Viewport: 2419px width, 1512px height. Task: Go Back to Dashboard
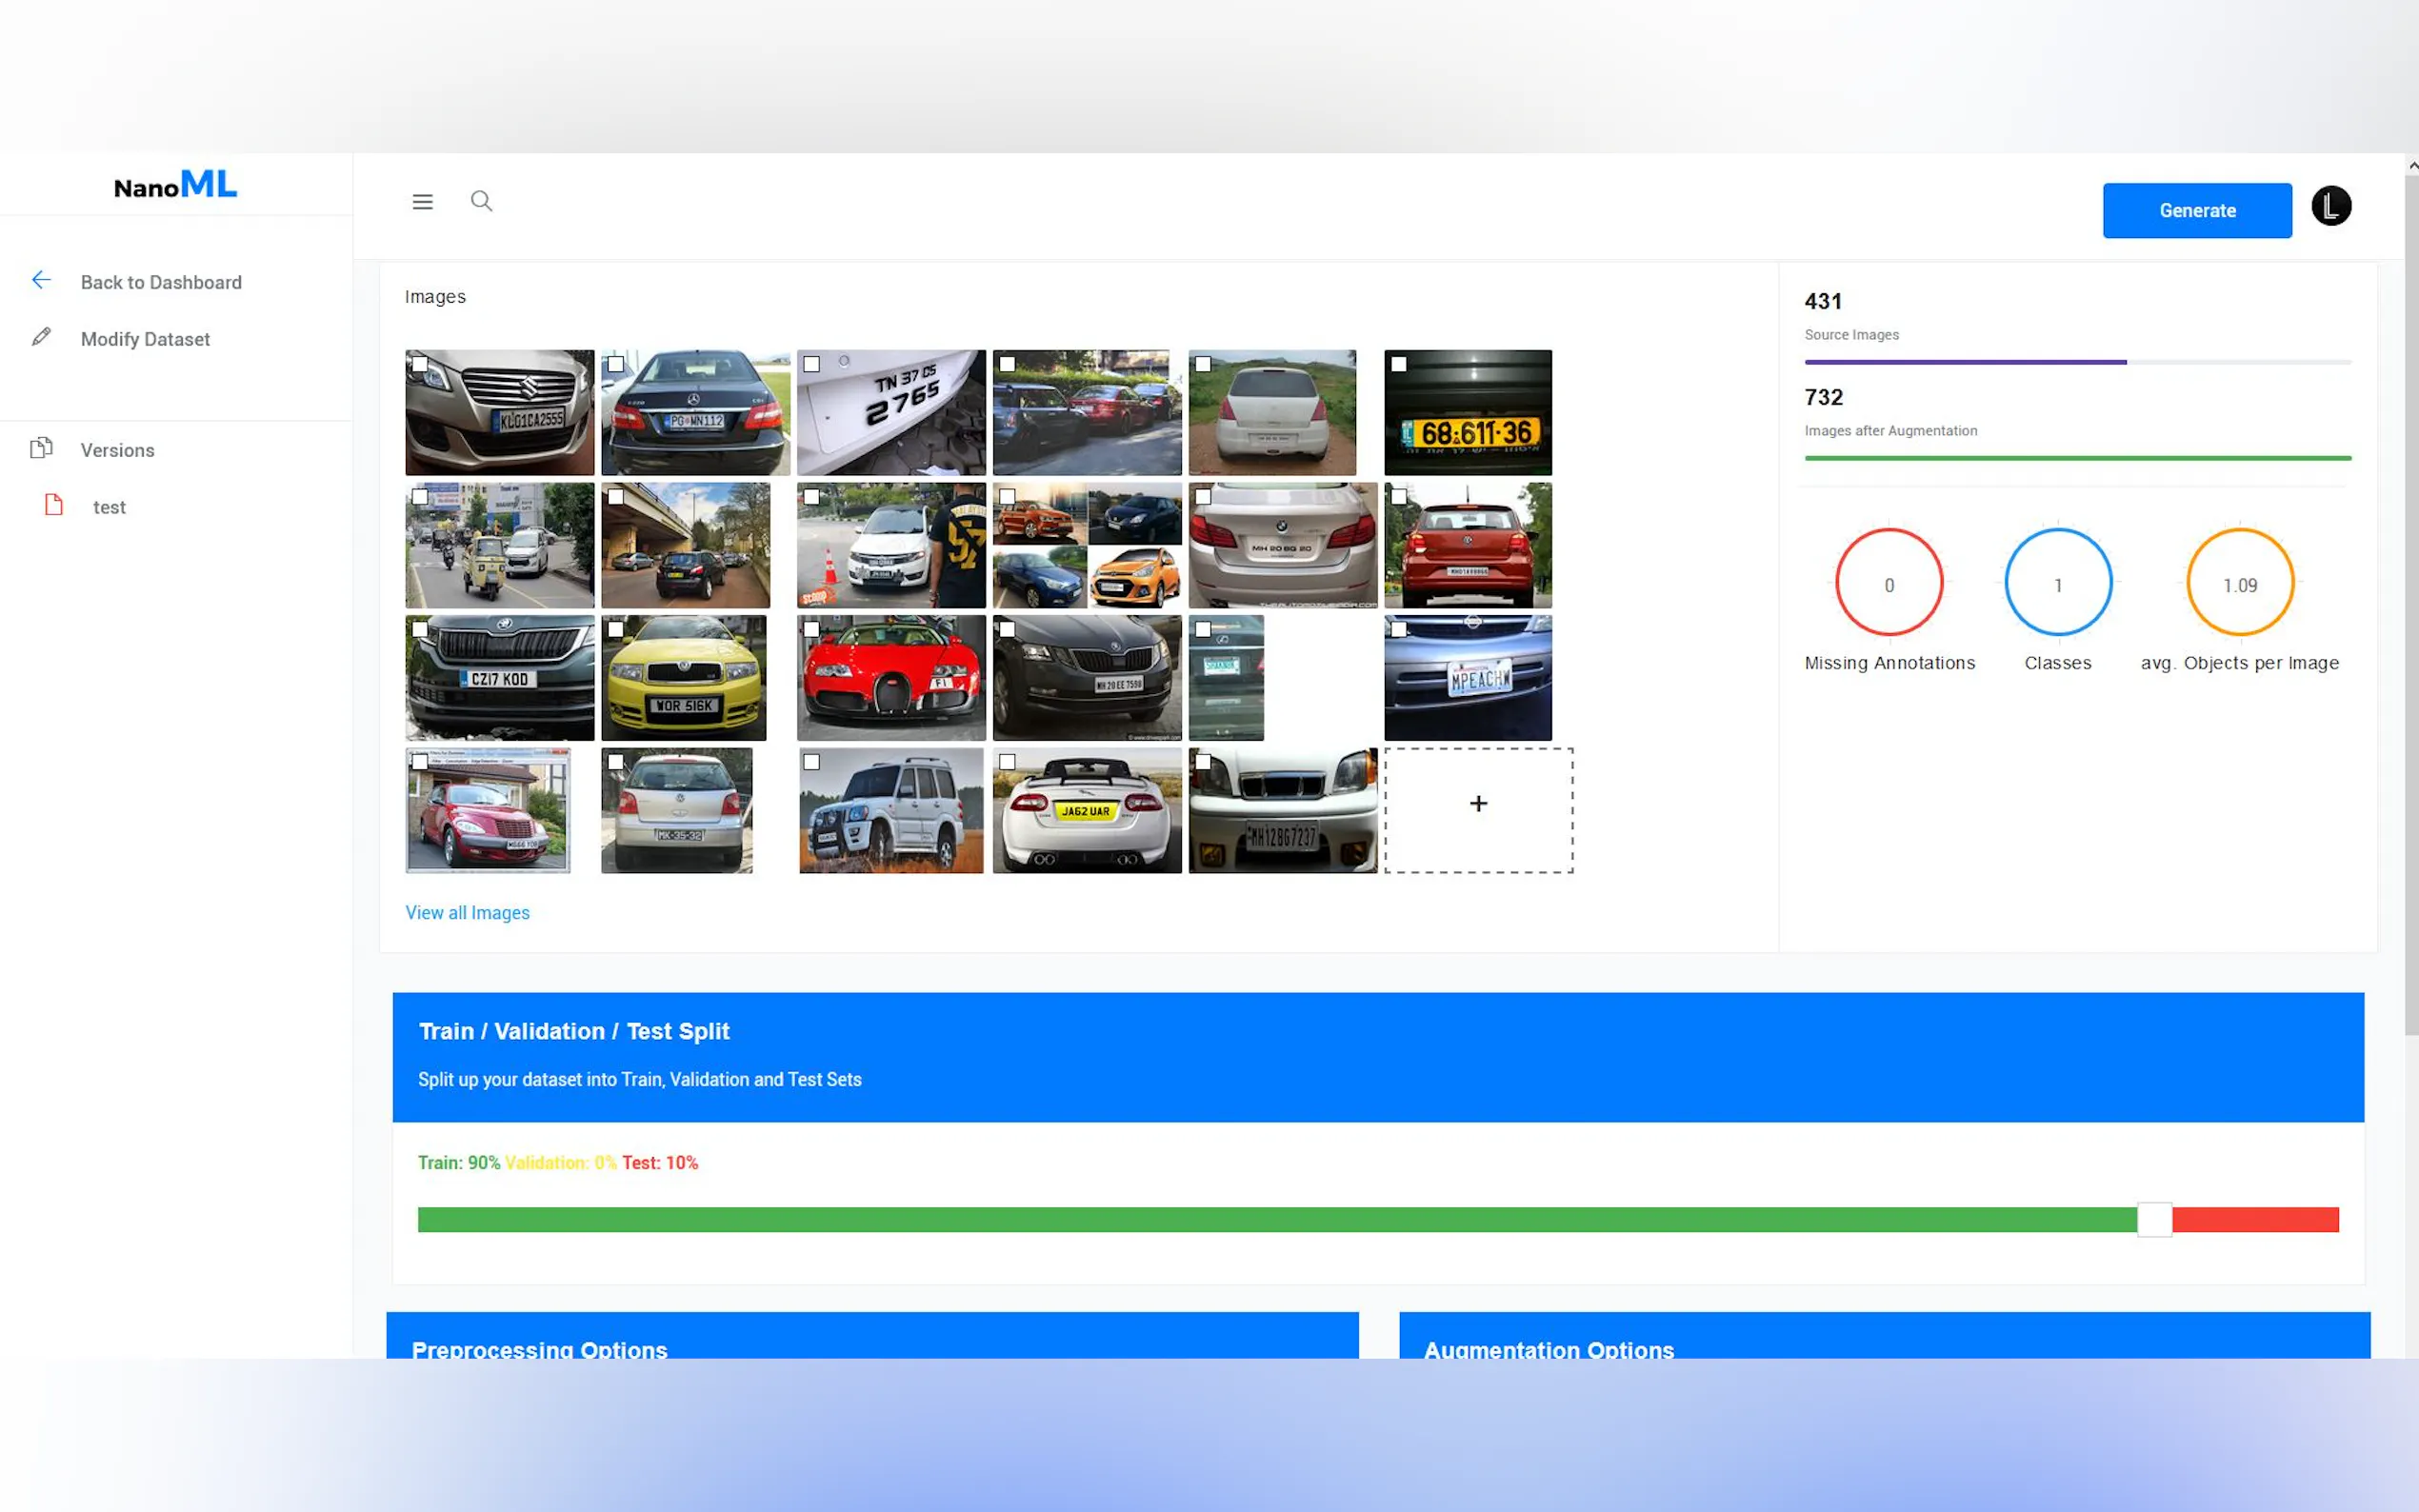161,282
